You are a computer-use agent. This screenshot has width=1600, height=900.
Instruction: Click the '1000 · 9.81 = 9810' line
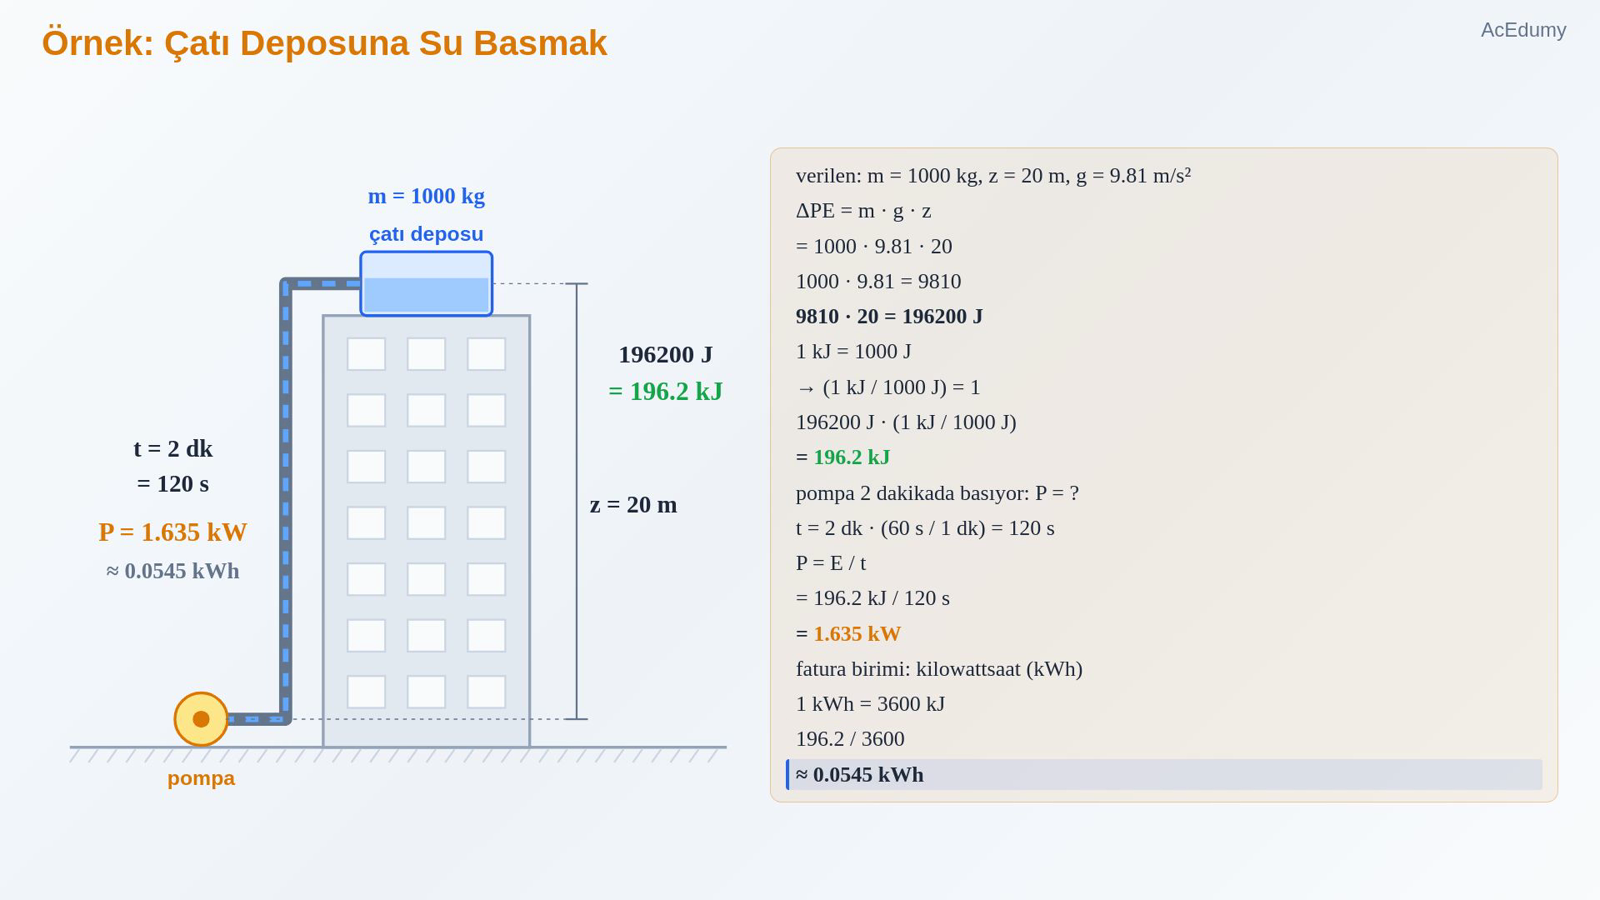click(878, 281)
